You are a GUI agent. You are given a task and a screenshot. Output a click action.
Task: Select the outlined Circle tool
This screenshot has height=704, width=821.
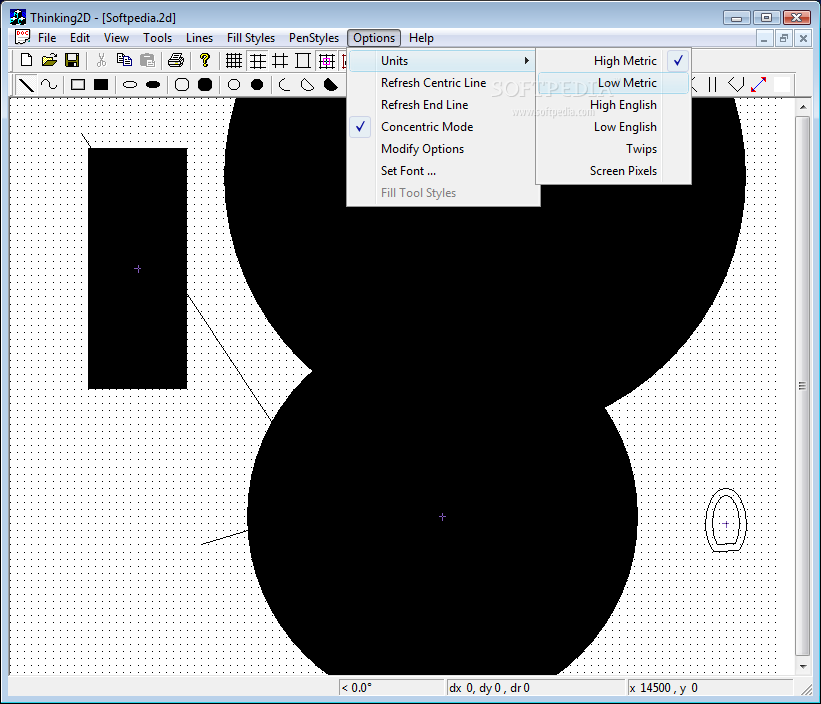point(234,84)
